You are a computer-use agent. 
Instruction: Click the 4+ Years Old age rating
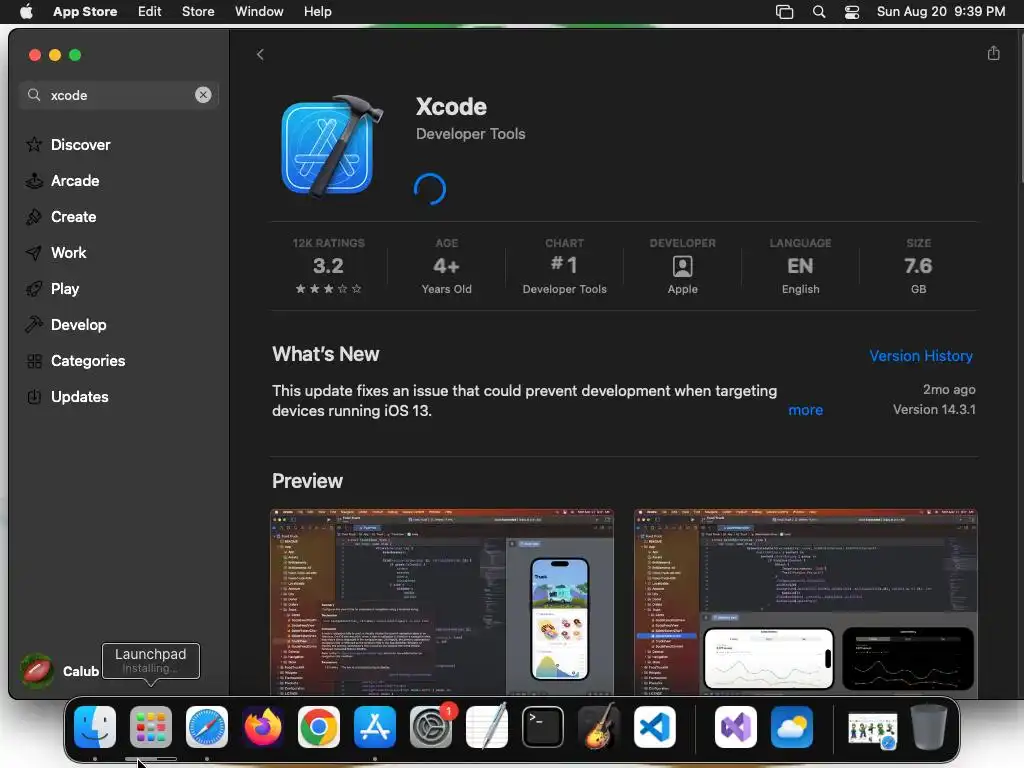click(447, 268)
